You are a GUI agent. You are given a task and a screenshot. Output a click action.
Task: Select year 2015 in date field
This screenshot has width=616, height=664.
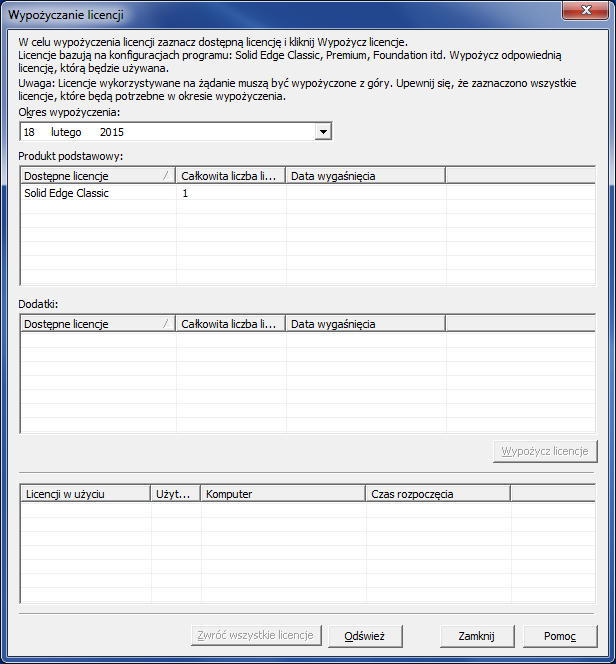point(112,132)
